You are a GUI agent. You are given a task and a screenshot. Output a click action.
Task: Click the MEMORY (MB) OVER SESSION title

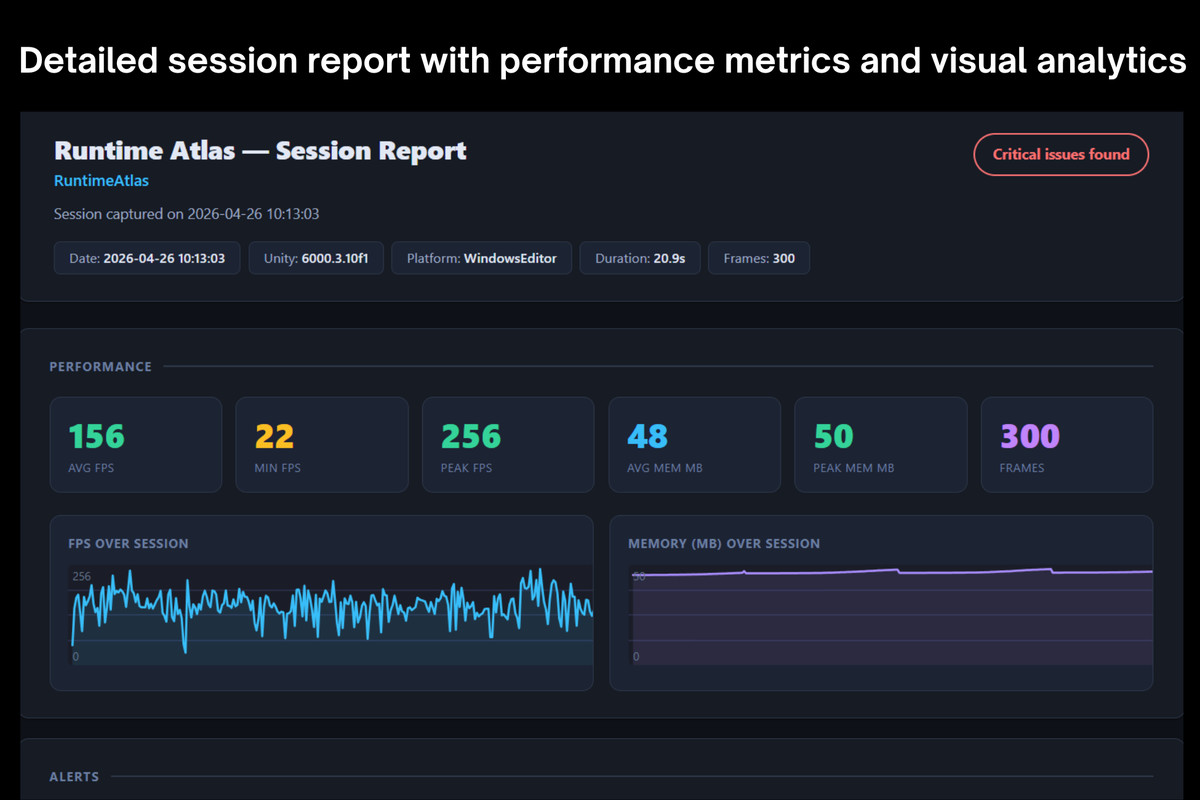pyautogui.click(x=724, y=544)
